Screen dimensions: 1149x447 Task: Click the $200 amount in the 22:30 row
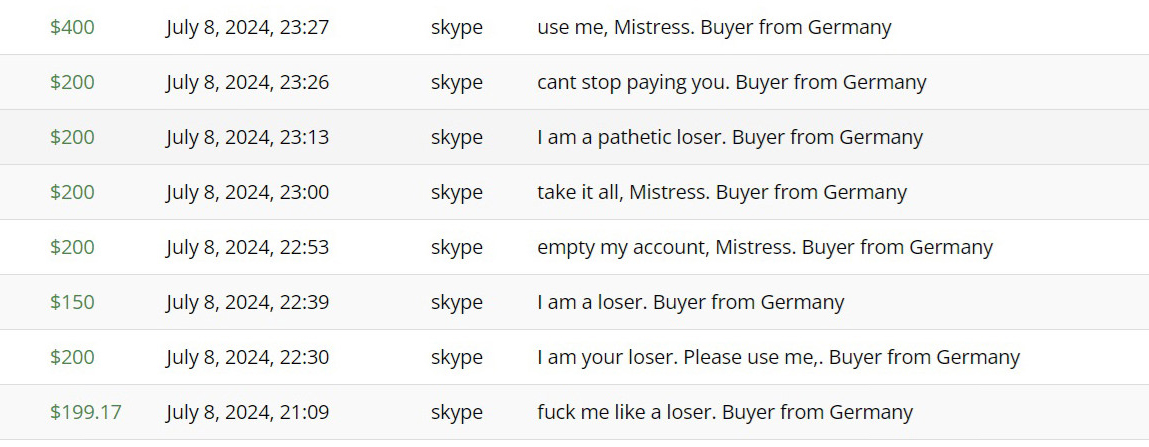point(72,358)
